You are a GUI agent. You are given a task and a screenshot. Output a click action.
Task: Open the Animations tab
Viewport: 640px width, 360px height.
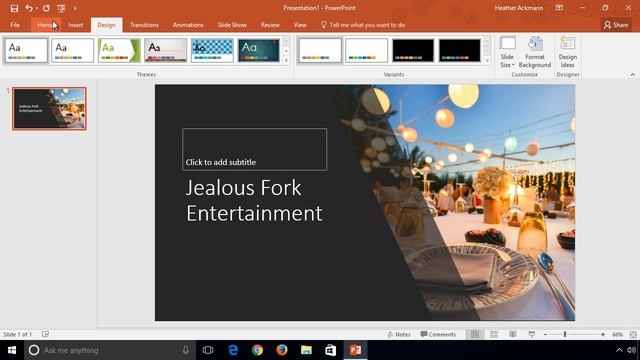188,25
